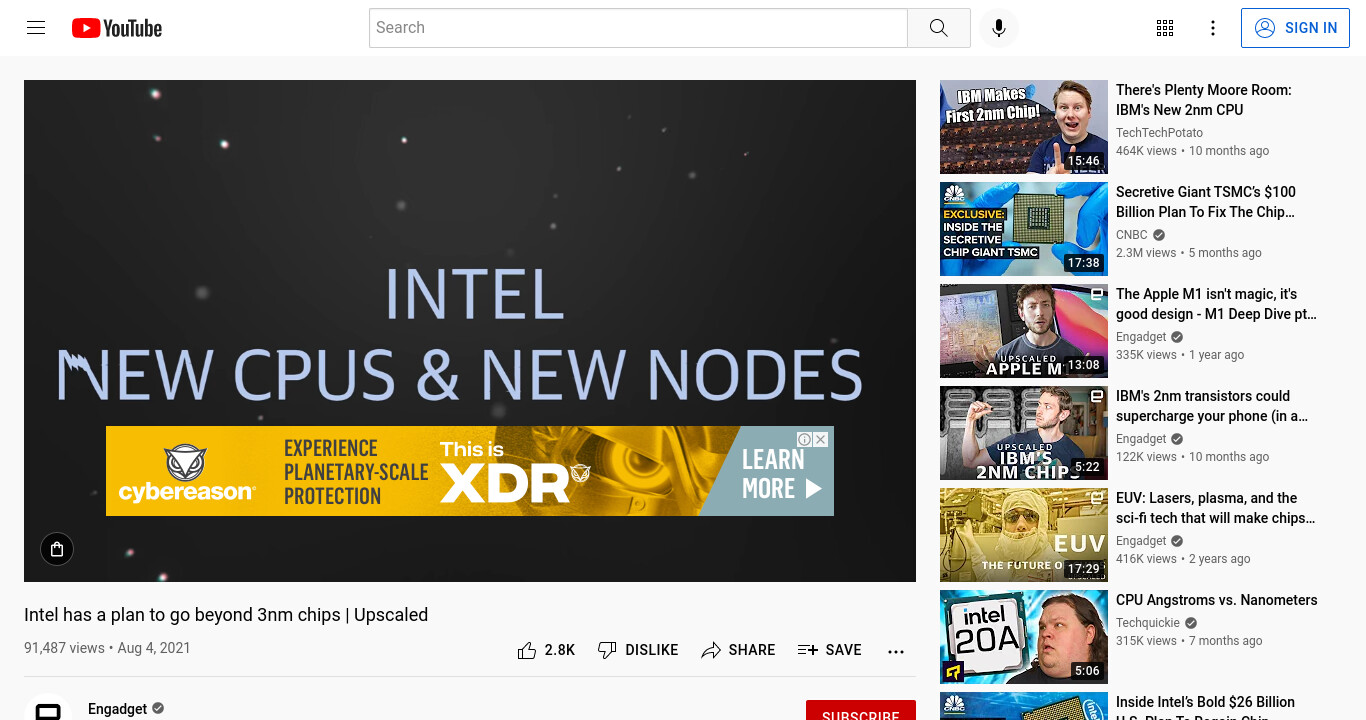Open "Inside Intel's Bold $26 Billion" title

pos(1205,709)
